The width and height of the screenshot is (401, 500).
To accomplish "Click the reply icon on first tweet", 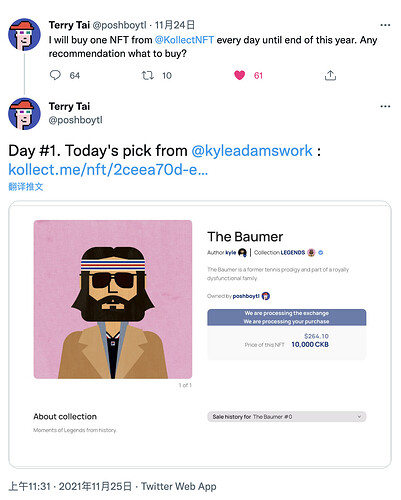I will (55, 75).
